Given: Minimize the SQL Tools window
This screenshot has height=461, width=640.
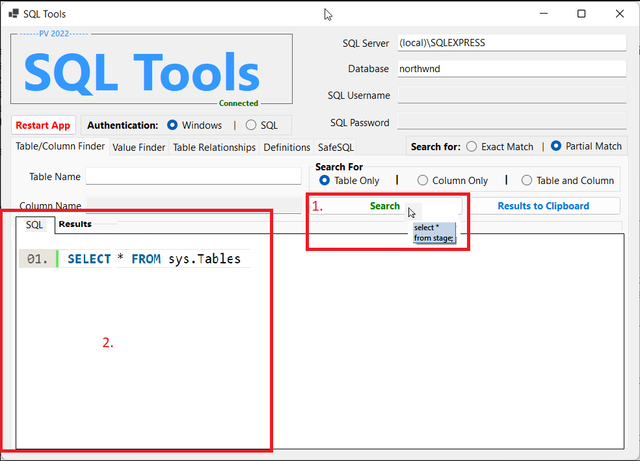Looking at the screenshot, I should tap(543, 13).
